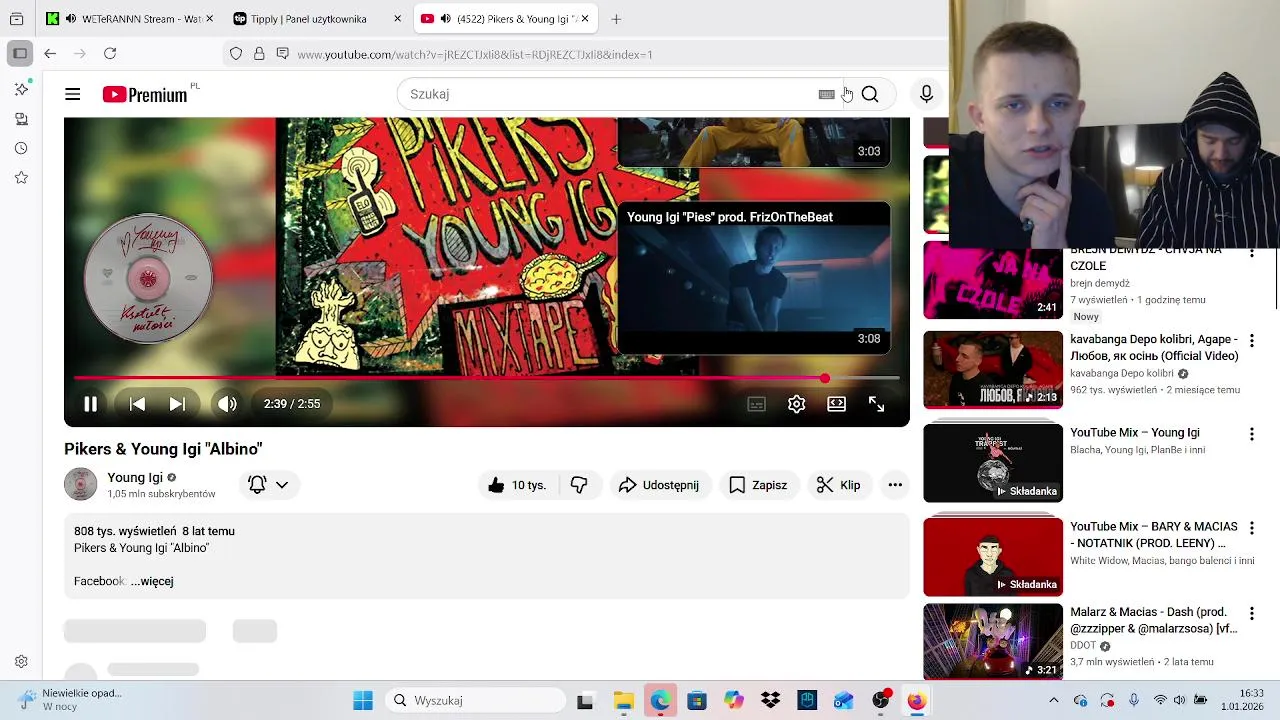Open kavabanga Depo kolibri video thumbnail
The image size is (1280, 720).
pyautogui.click(x=993, y=370)
